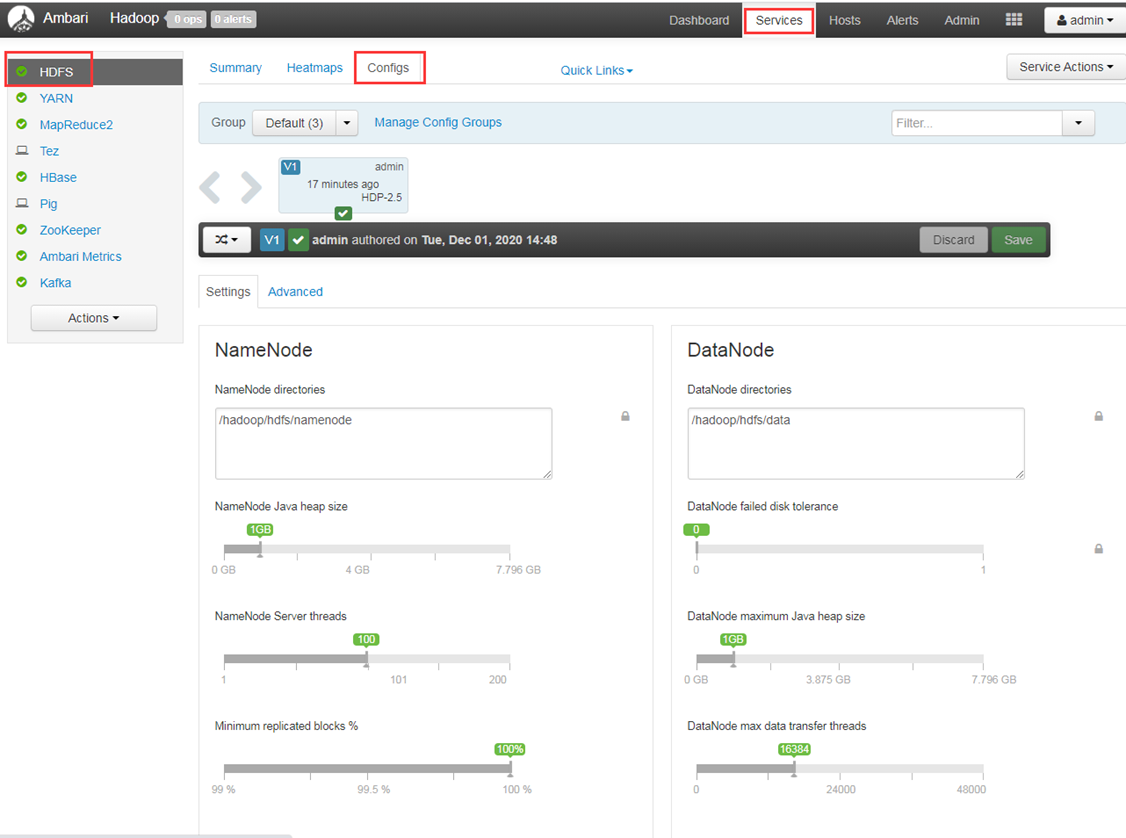
Task: Click the YARN green status icon
Action: coord(22,98)
